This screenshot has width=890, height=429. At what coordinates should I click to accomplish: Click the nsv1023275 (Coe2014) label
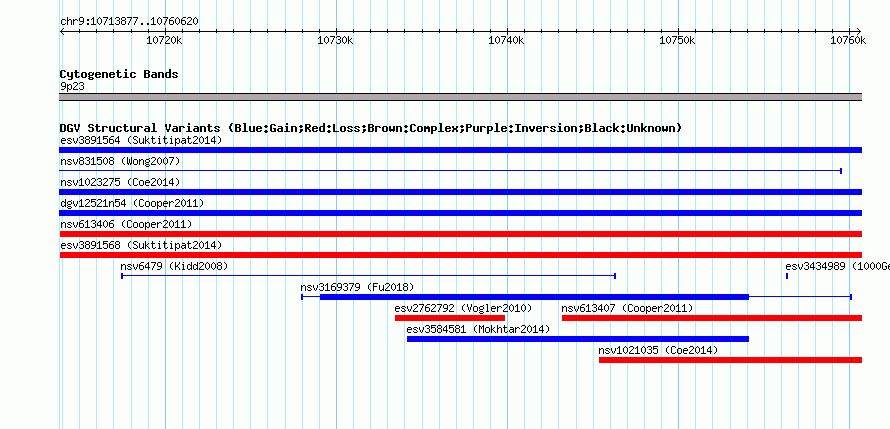click(120, 182)
